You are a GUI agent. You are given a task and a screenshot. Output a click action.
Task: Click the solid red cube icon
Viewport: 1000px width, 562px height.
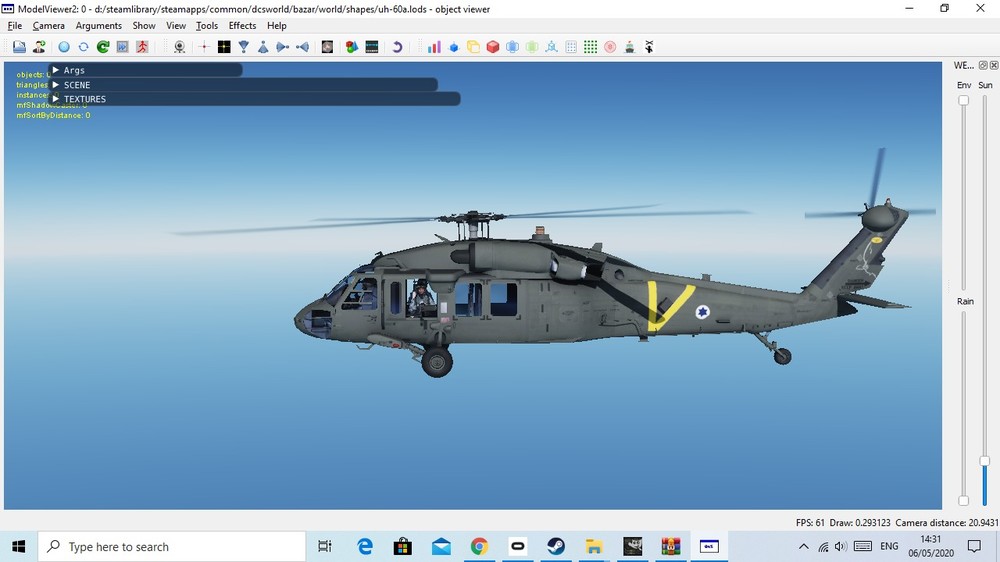[x=493, y=47]
